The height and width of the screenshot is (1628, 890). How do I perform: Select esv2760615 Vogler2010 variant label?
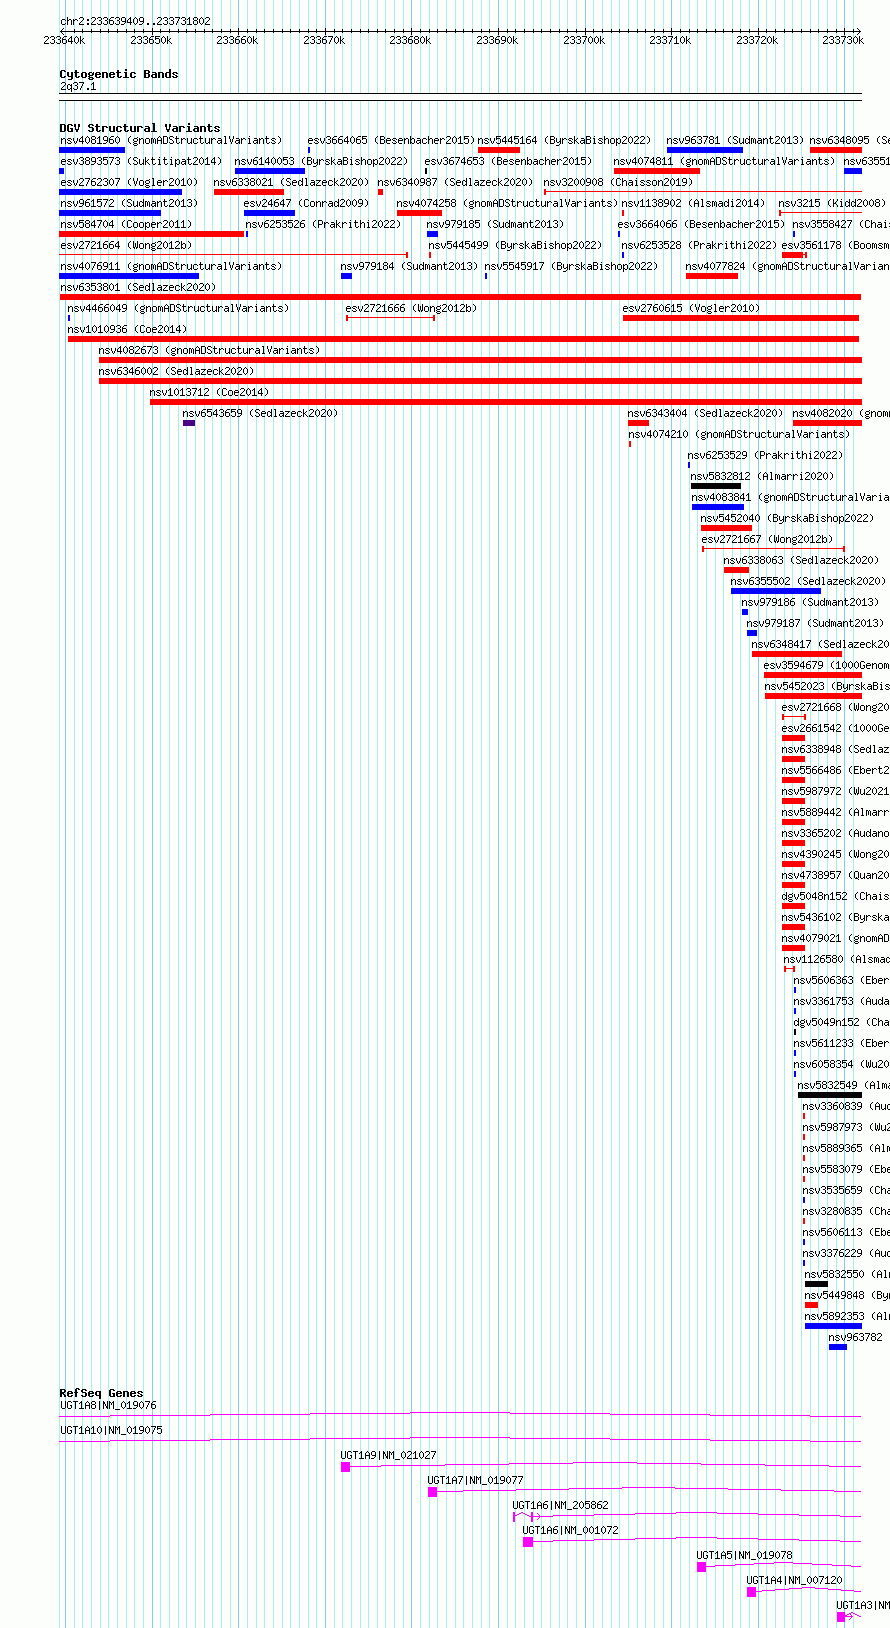[692, 308]
